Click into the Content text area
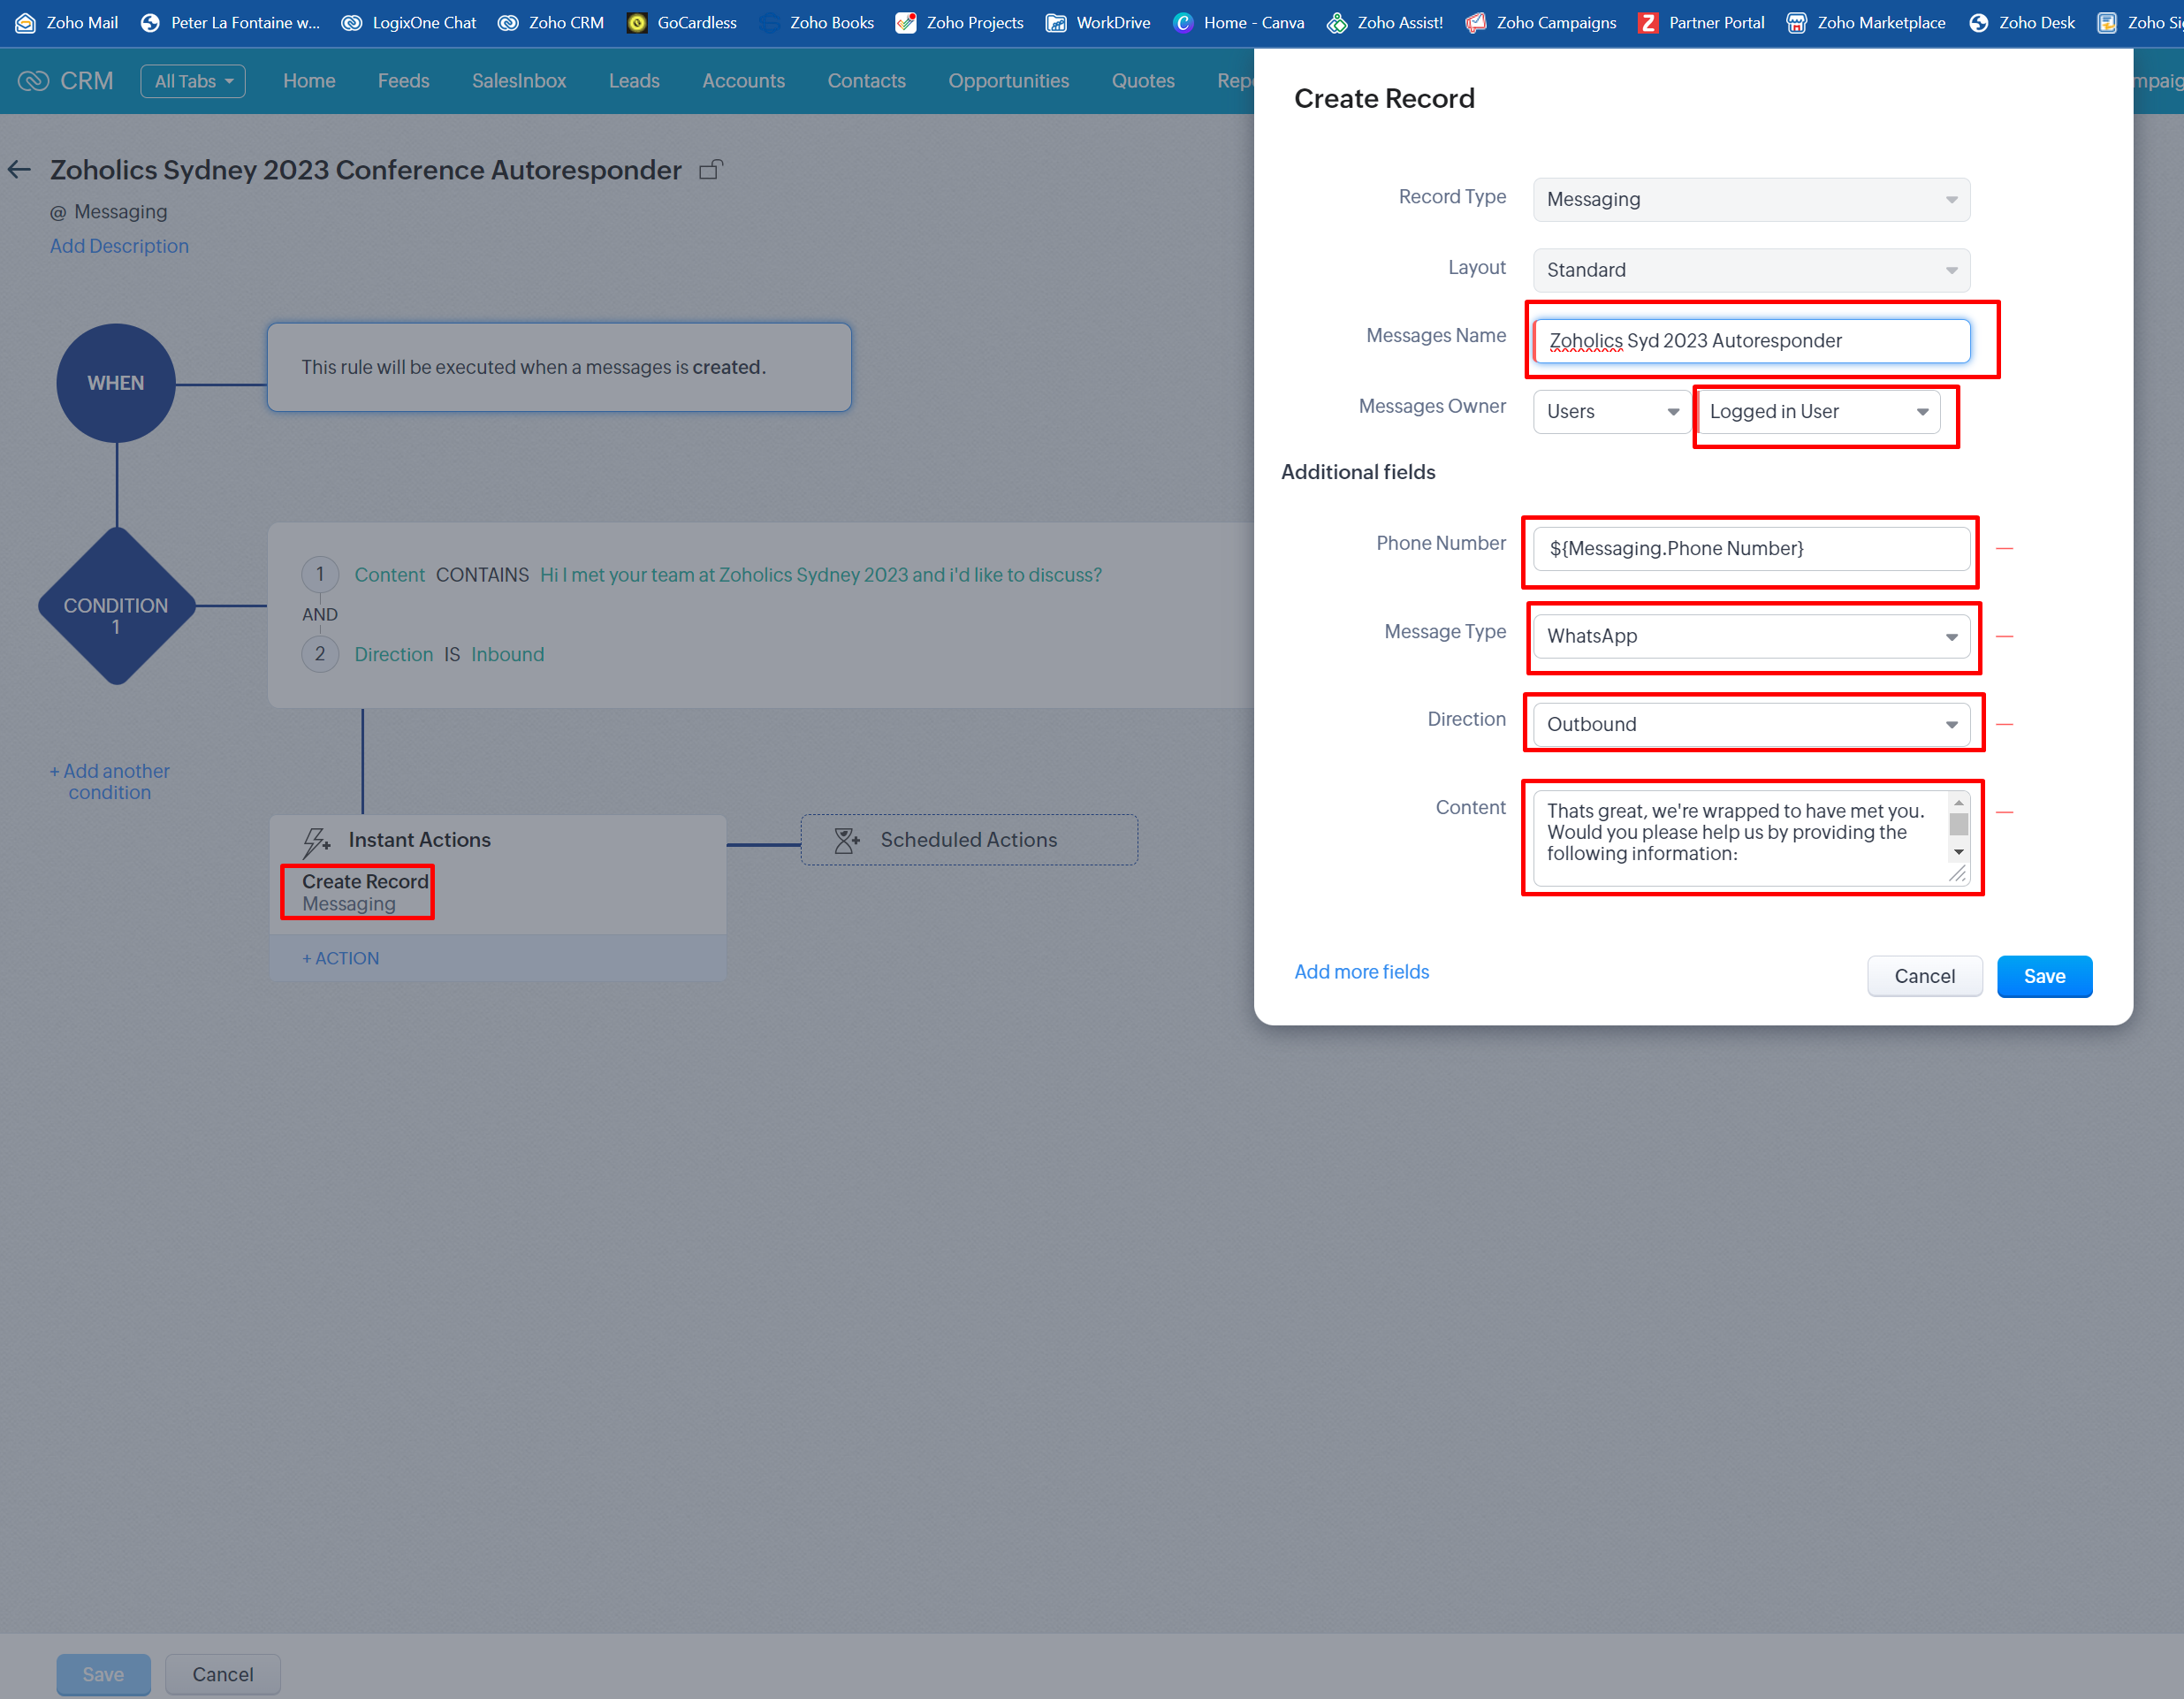This screenshot has width=2184, height=1699. pyautogui.click(x=1740, y=838)
